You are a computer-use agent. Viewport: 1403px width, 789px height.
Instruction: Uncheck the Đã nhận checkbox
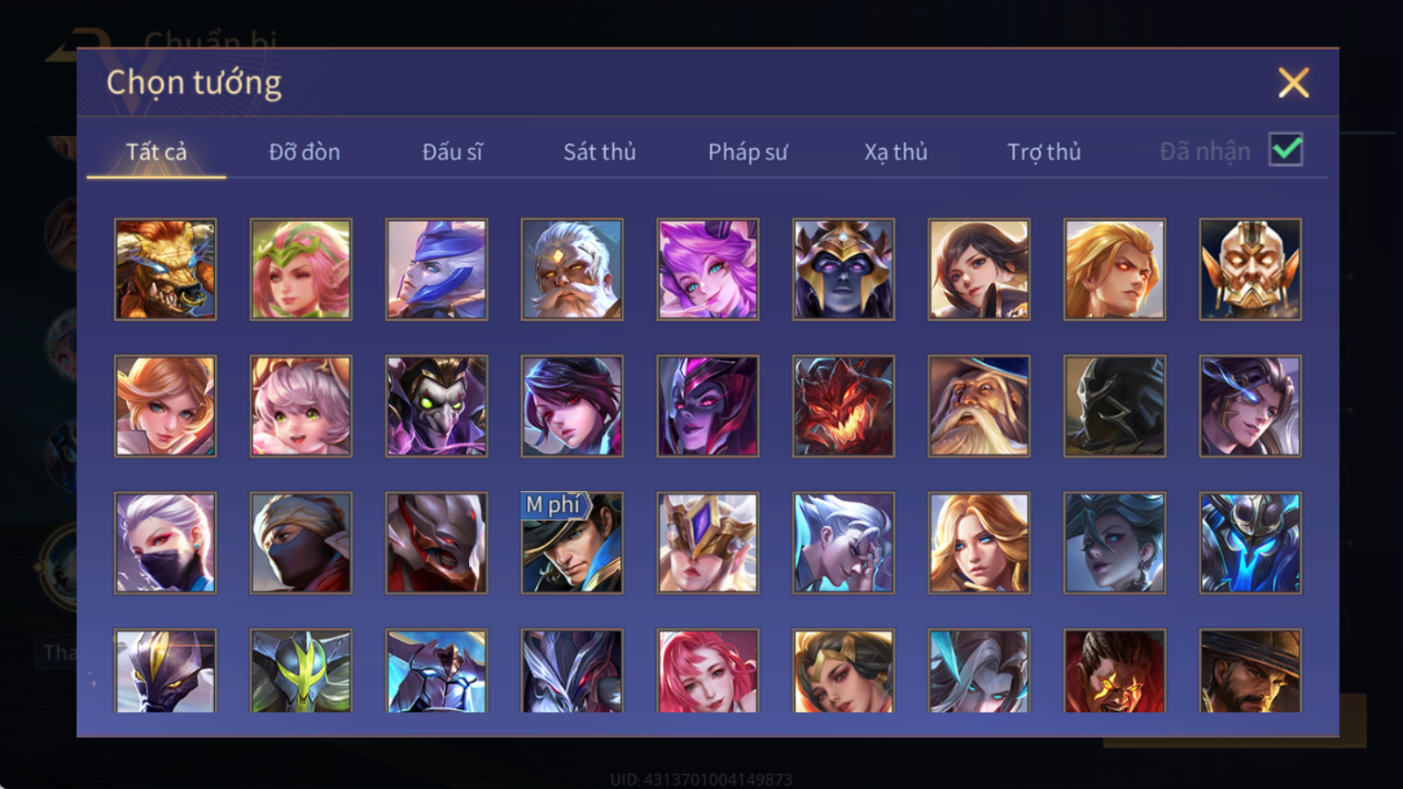click(x=1286, y=150)
